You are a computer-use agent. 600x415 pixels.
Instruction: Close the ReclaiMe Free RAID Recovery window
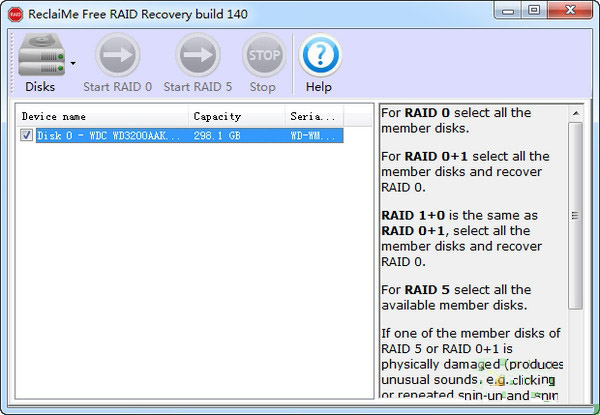(x=571, y=12)
